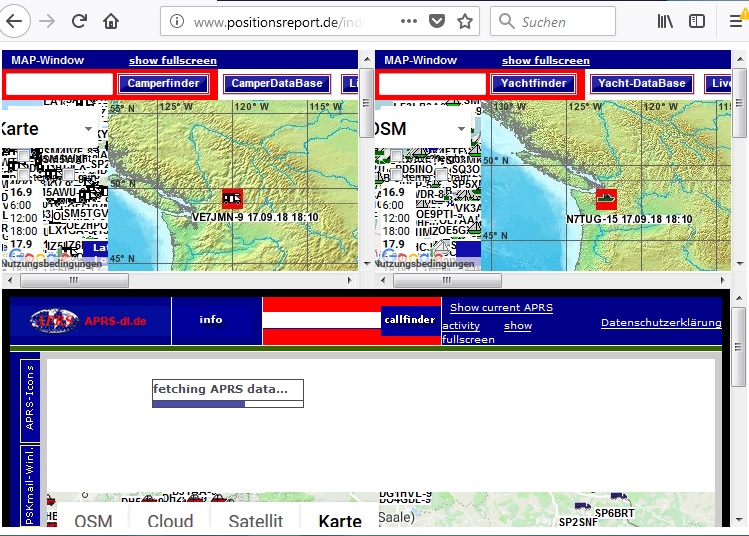Go back to the previous page
This screenshot has height=536, width=749.
pos(14,21)
